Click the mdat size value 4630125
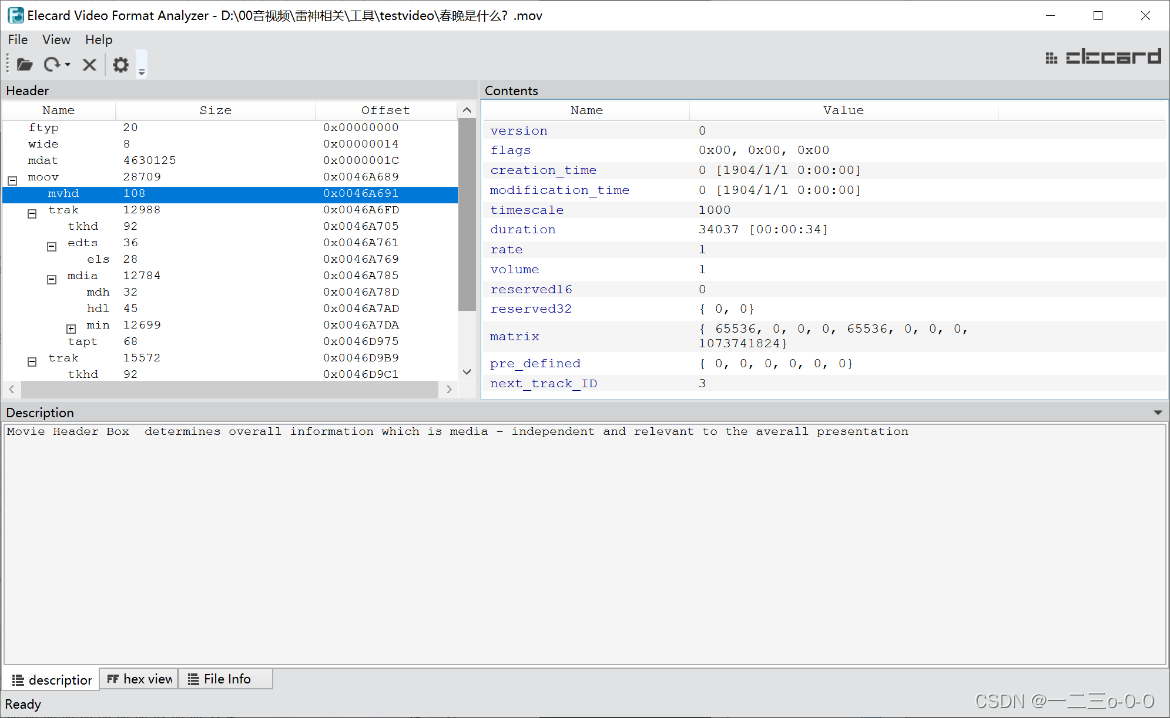This screenshot has width=1170, height=718. 149,160
